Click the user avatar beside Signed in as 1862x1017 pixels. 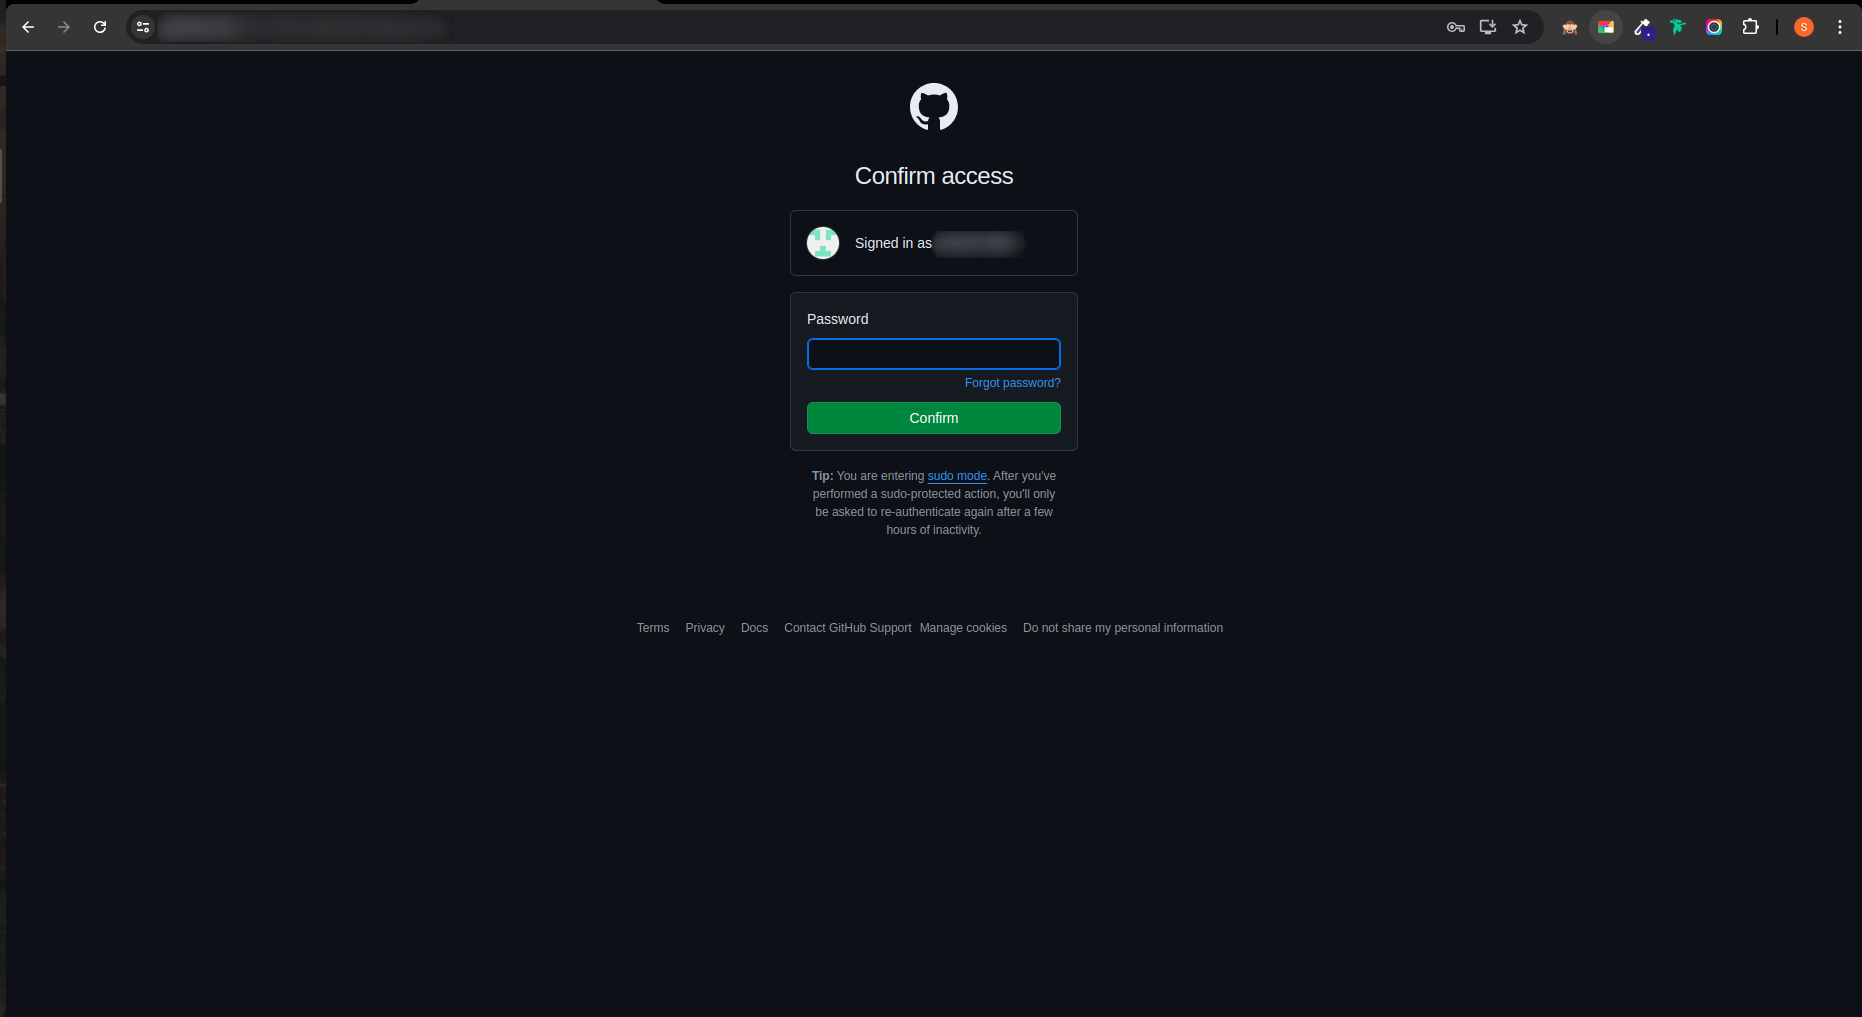[823, 243]
